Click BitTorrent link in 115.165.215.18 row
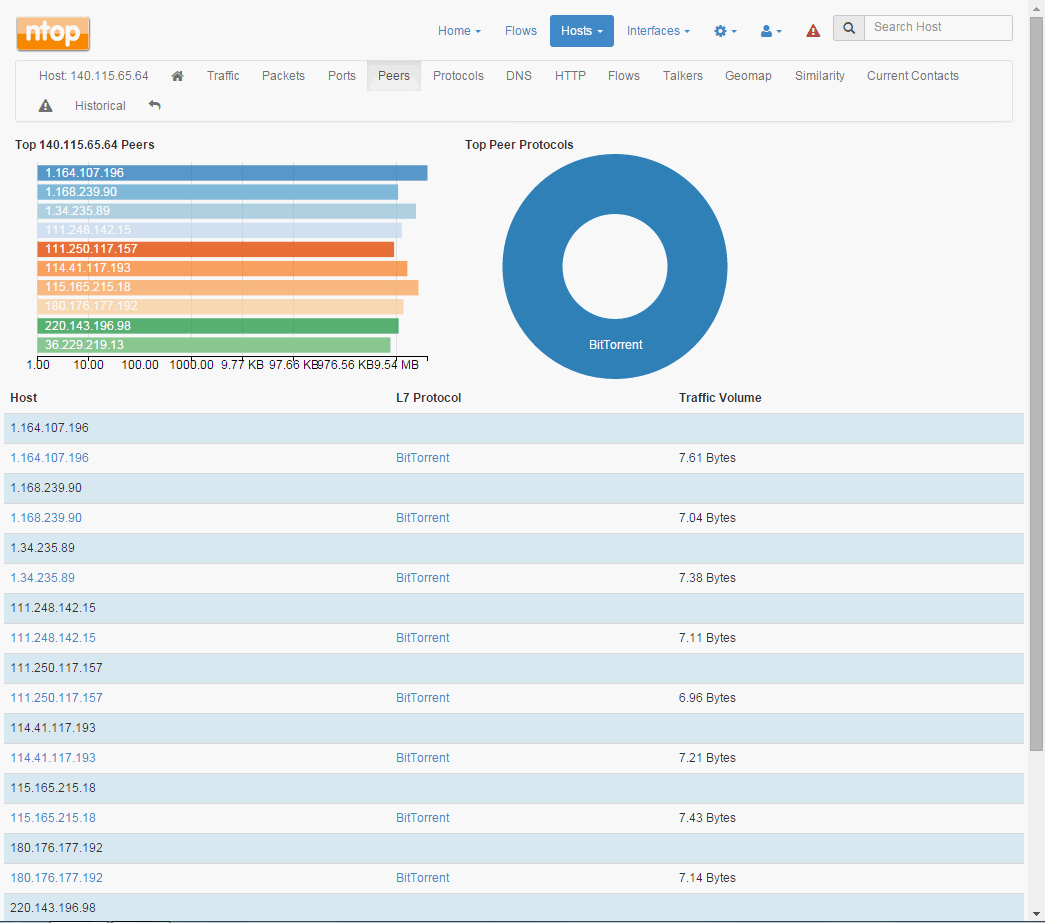The image size is (1045, 923). click(423, 818)
